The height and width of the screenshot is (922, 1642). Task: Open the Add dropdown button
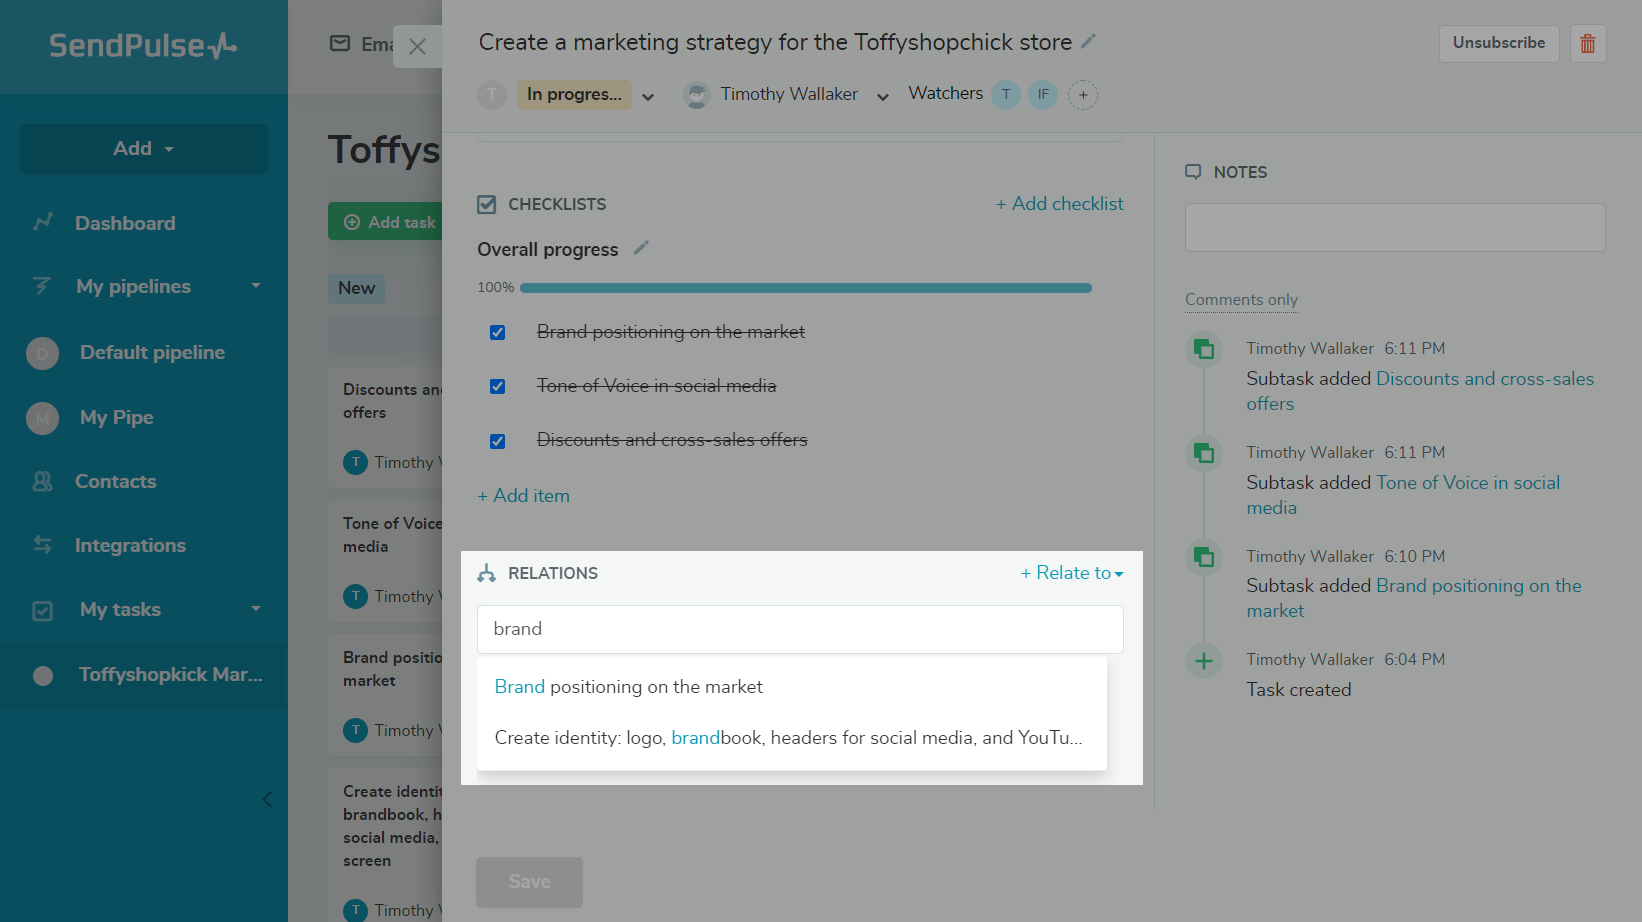click(144, 149)
